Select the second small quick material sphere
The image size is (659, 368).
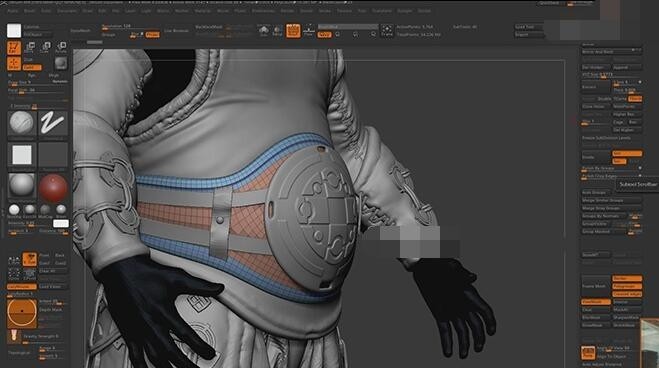click(29, 209)
